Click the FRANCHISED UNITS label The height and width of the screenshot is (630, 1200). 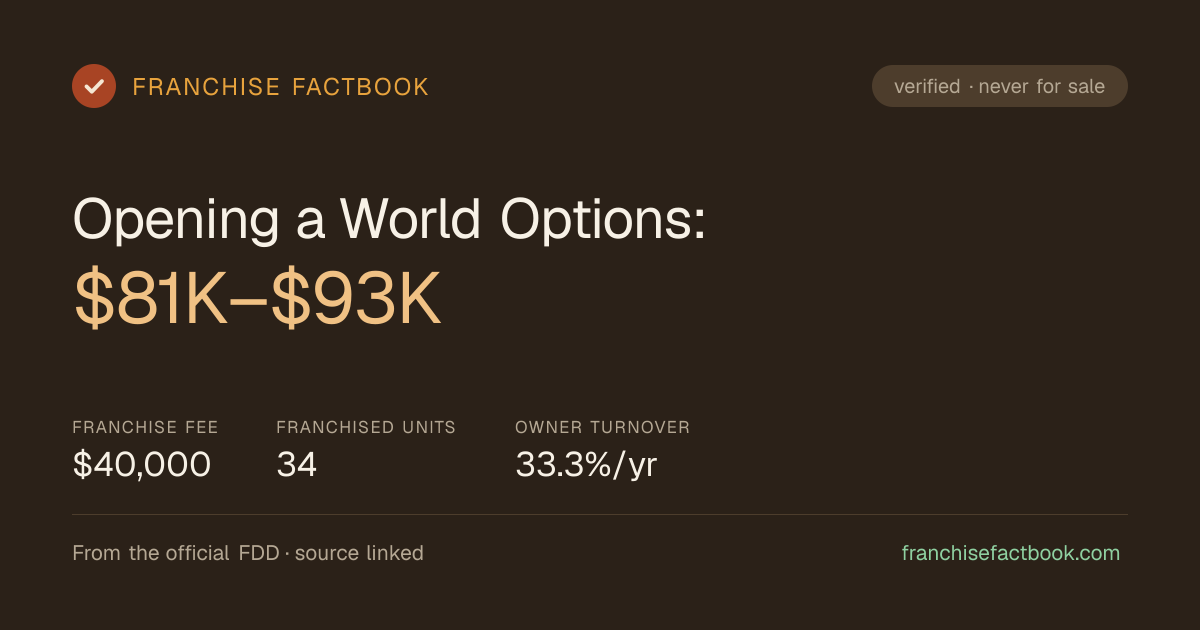click(366, 427)
